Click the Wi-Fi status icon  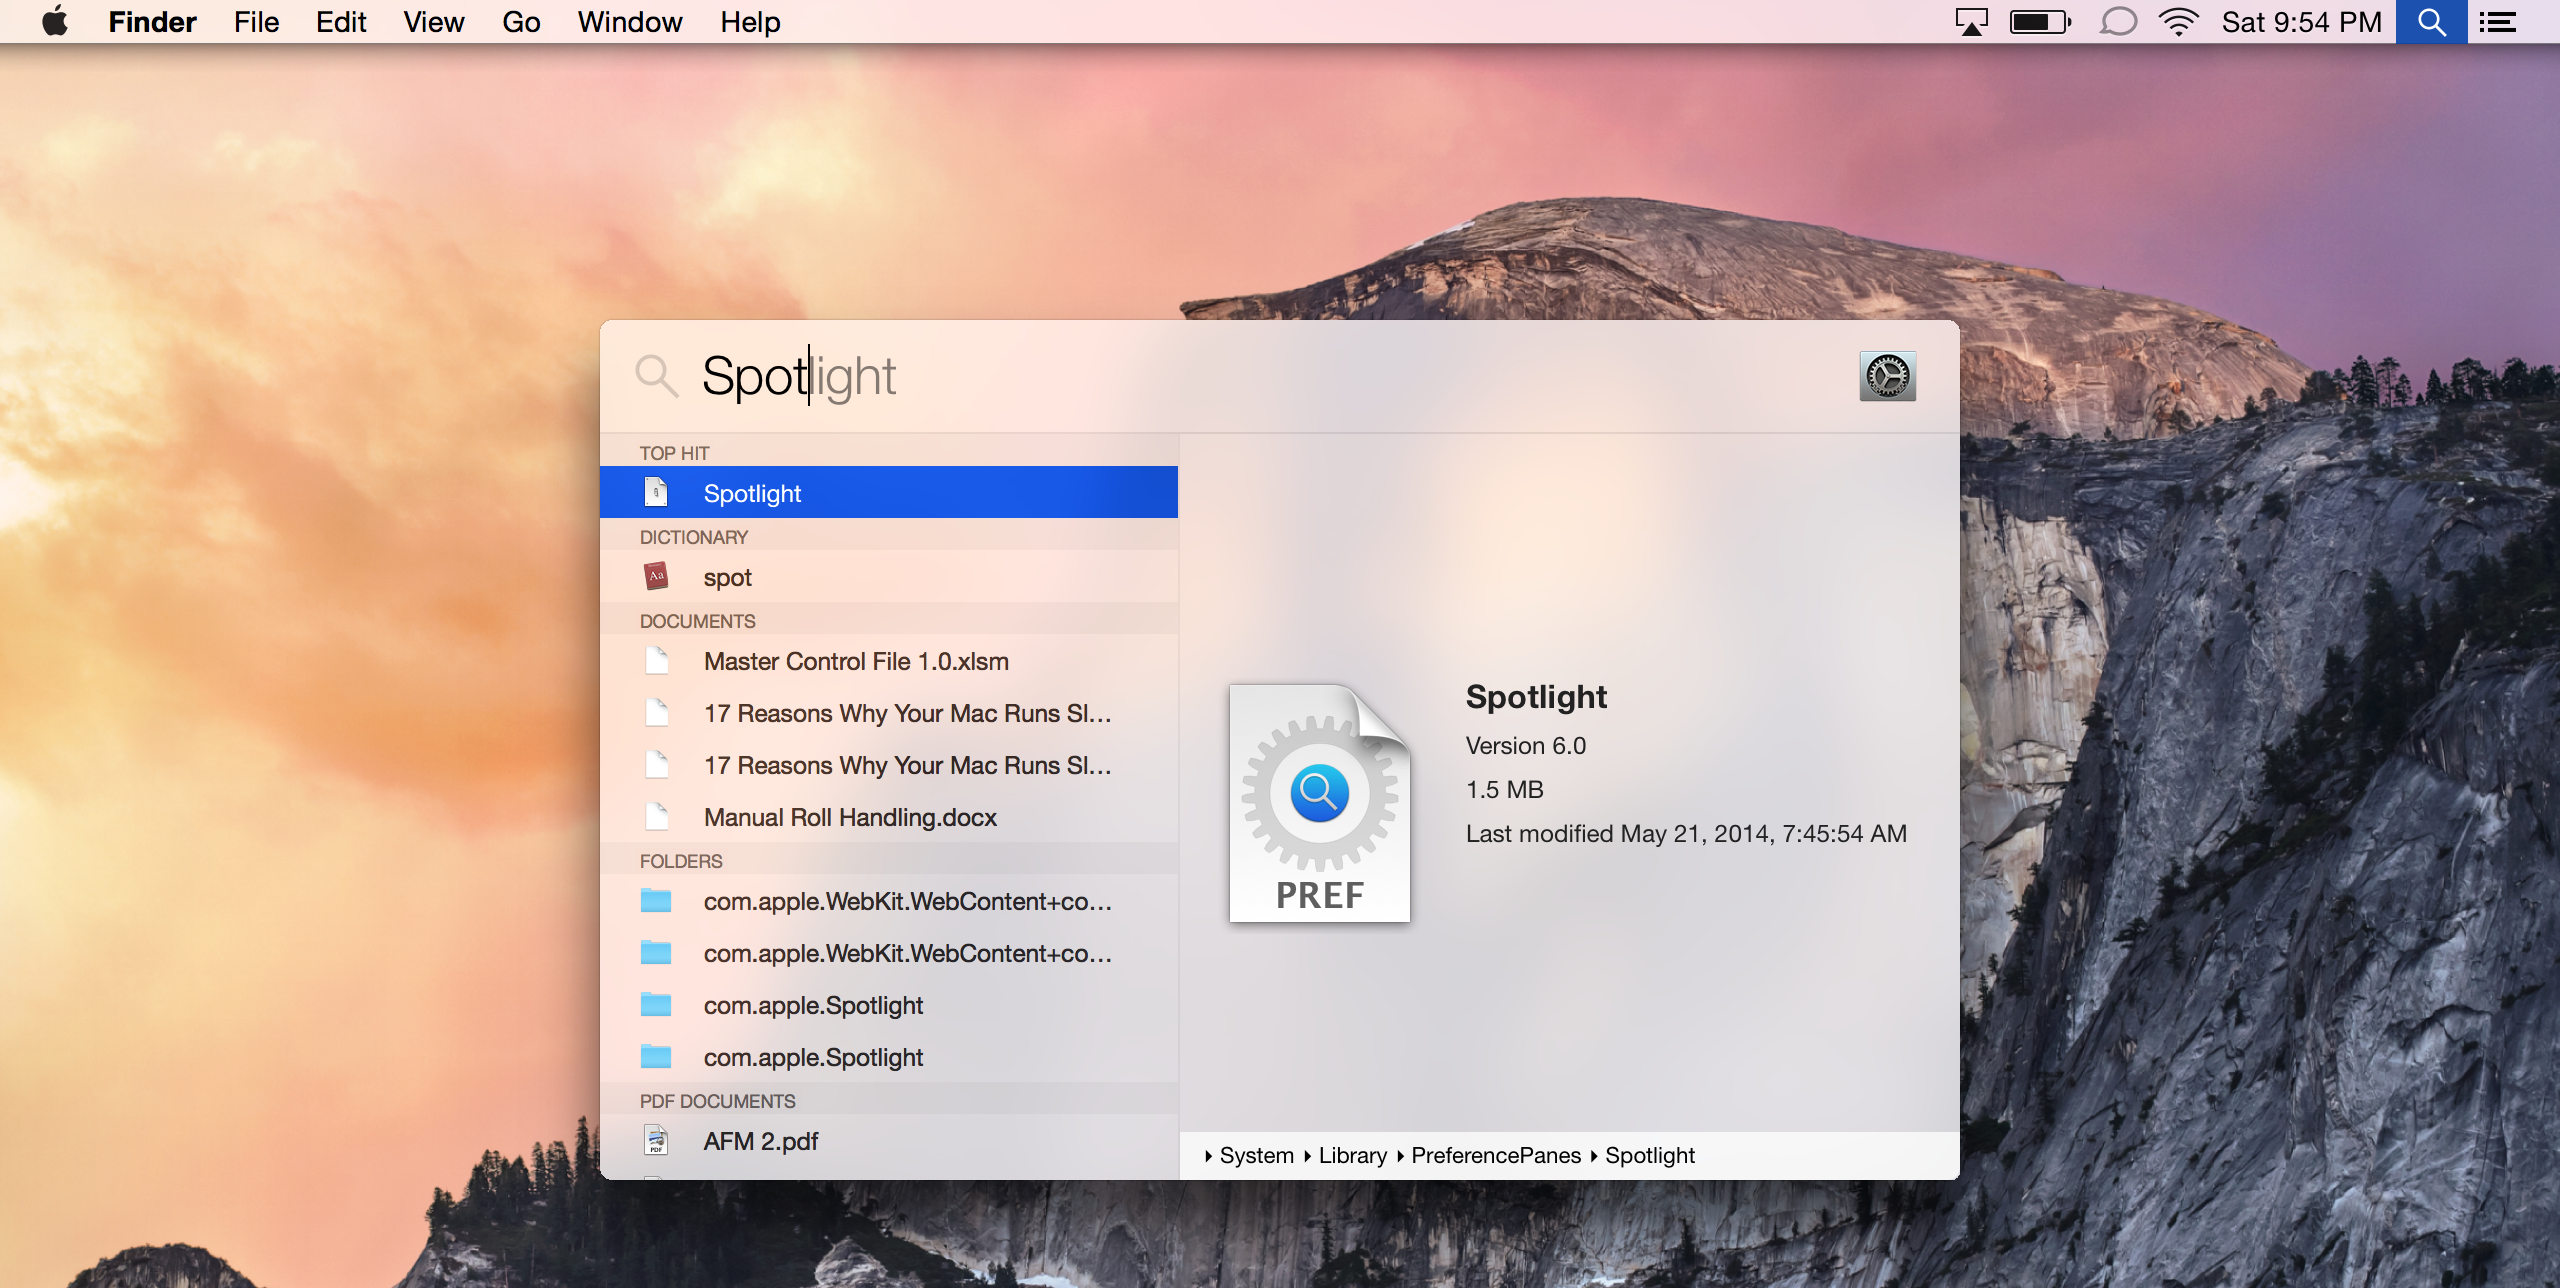(x=2178, y=21)
